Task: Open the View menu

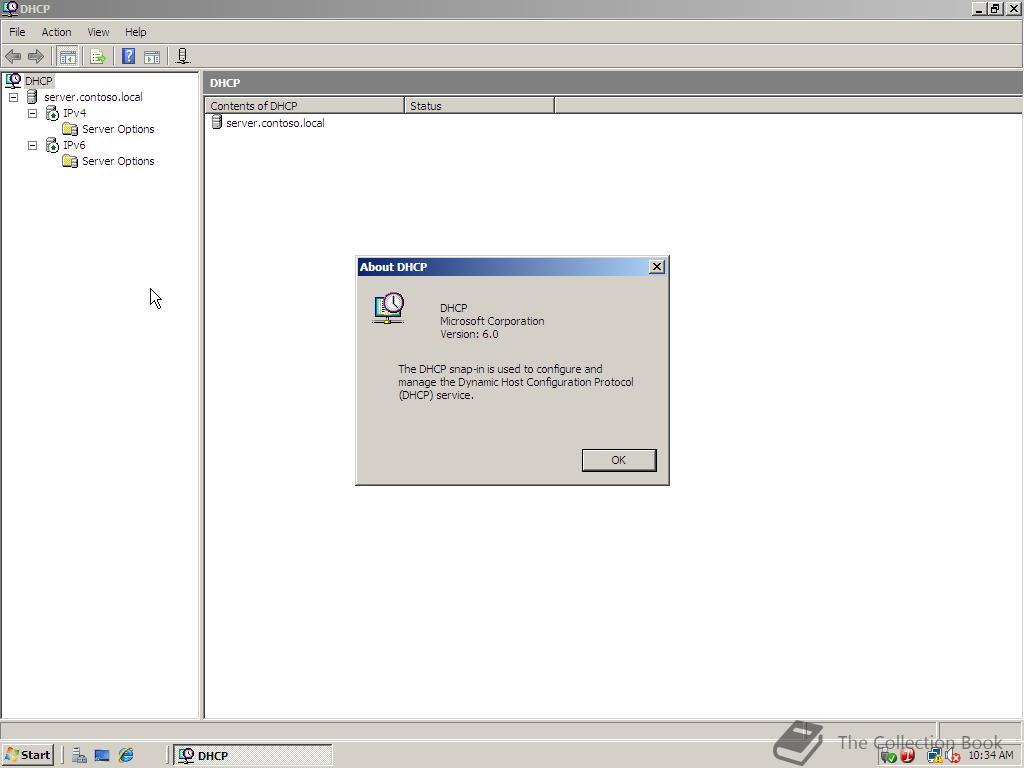Action: tap(99, 32)
